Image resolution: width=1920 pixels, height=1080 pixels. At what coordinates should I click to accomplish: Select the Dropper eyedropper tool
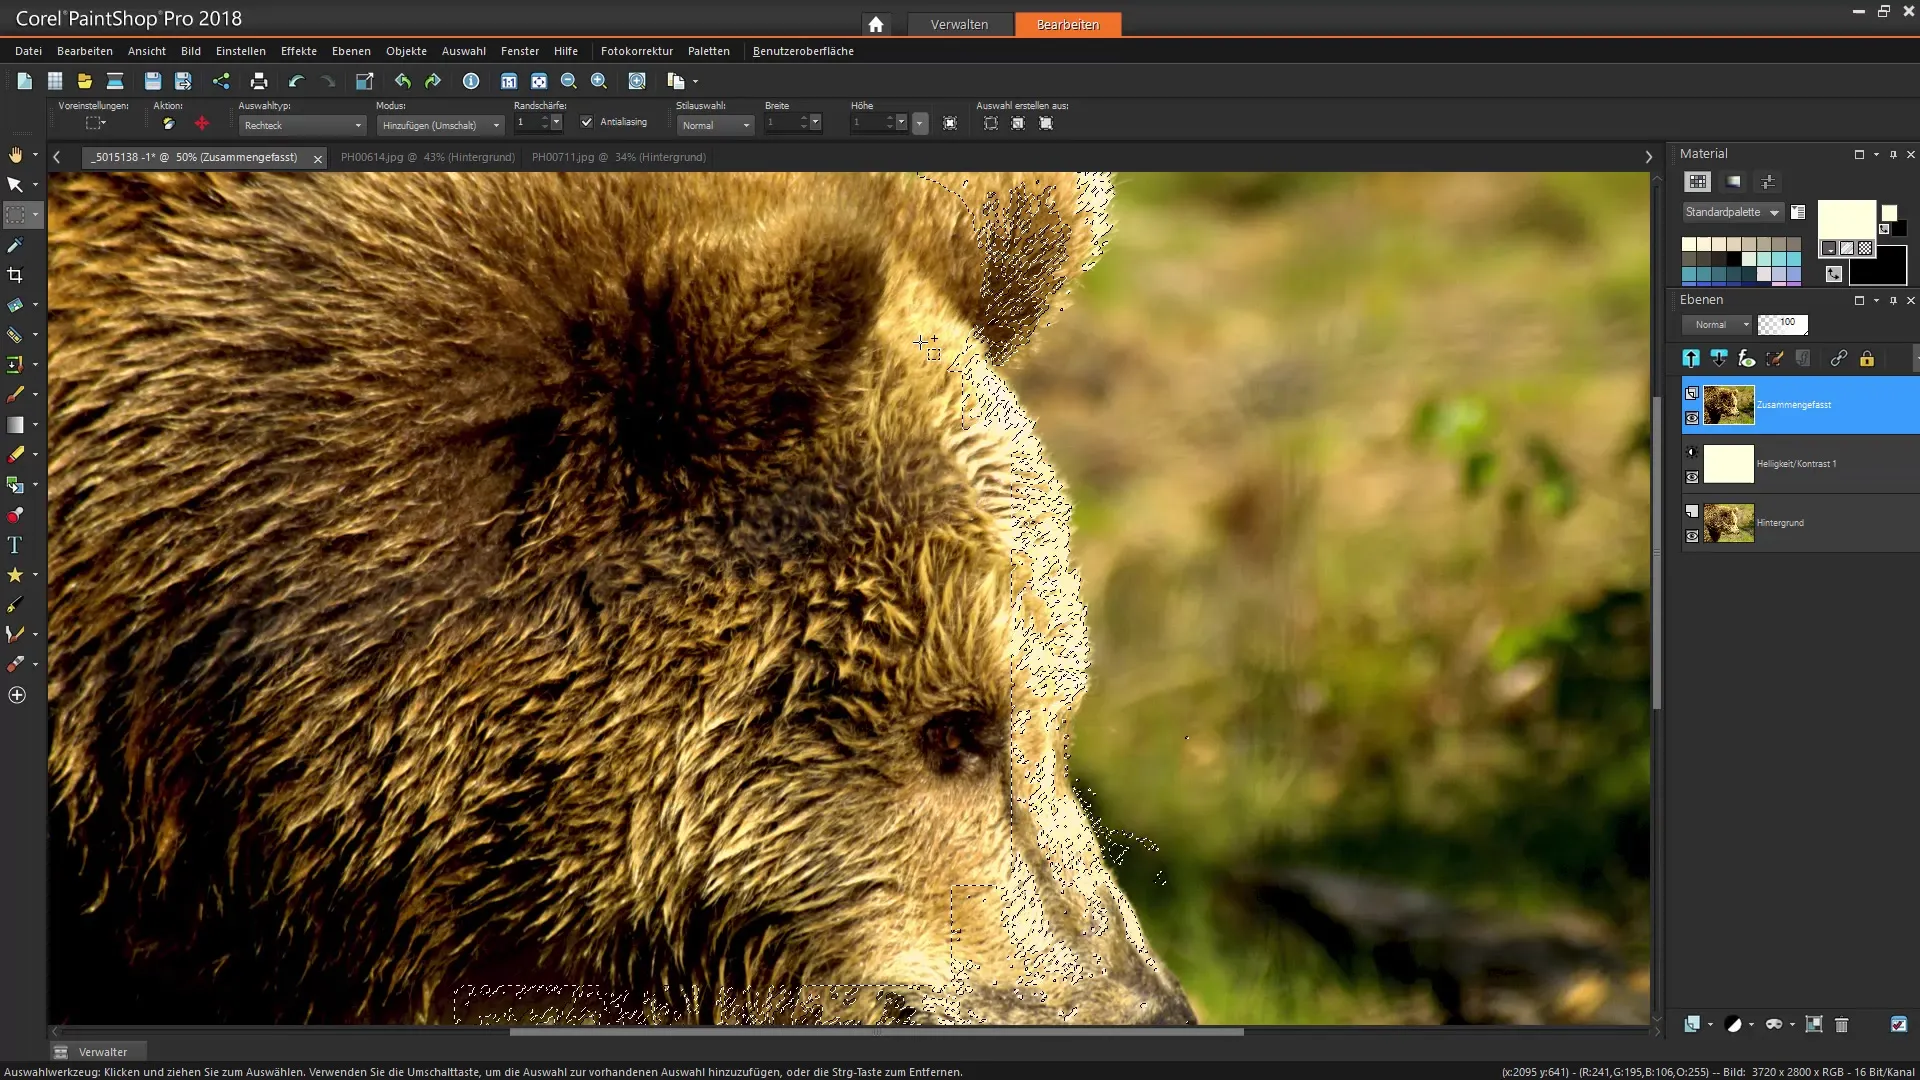pyautogui.click(x=15, y=245)
